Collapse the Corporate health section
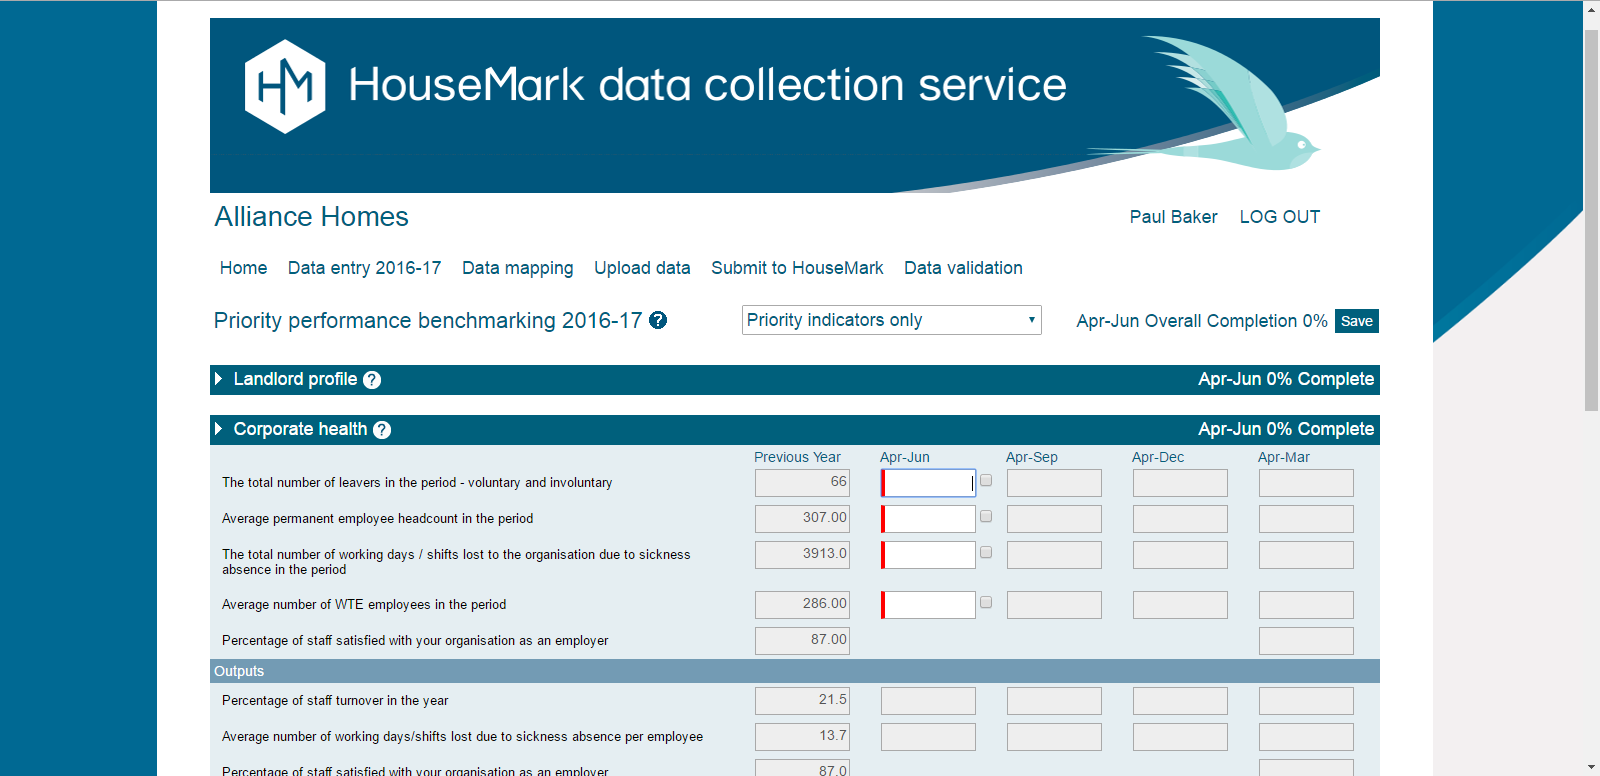1600x776 pixels. pos(218,429)
